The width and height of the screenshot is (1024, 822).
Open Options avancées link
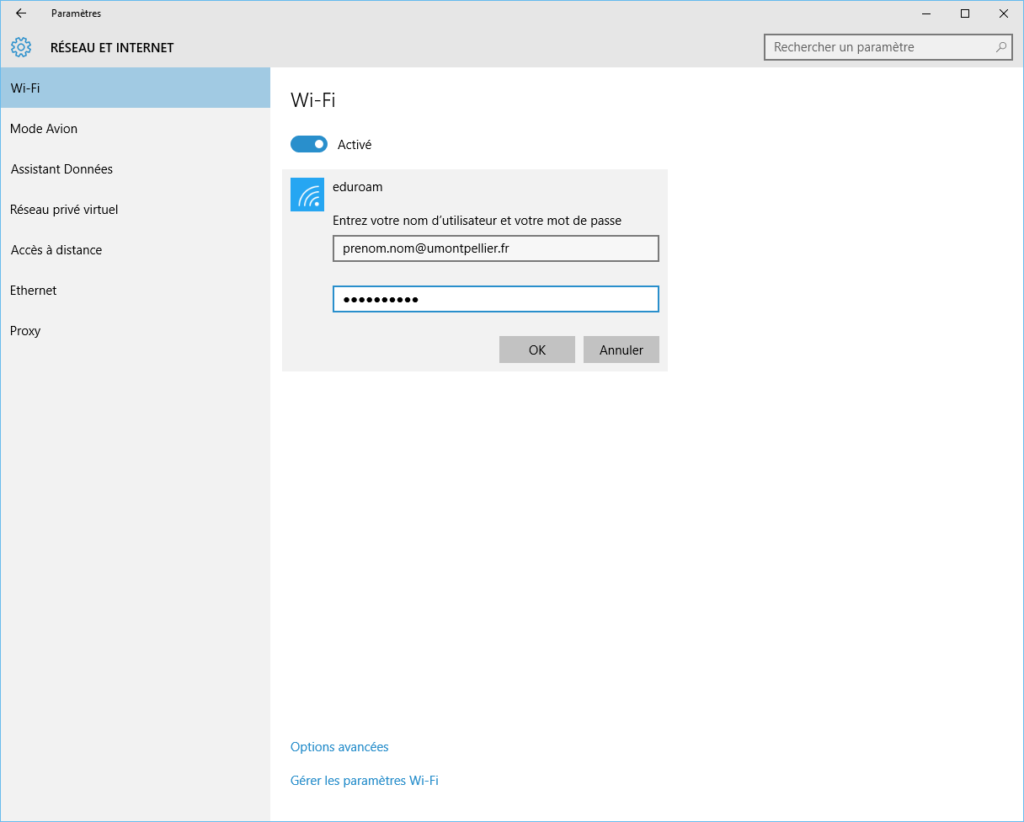(339, 747)
